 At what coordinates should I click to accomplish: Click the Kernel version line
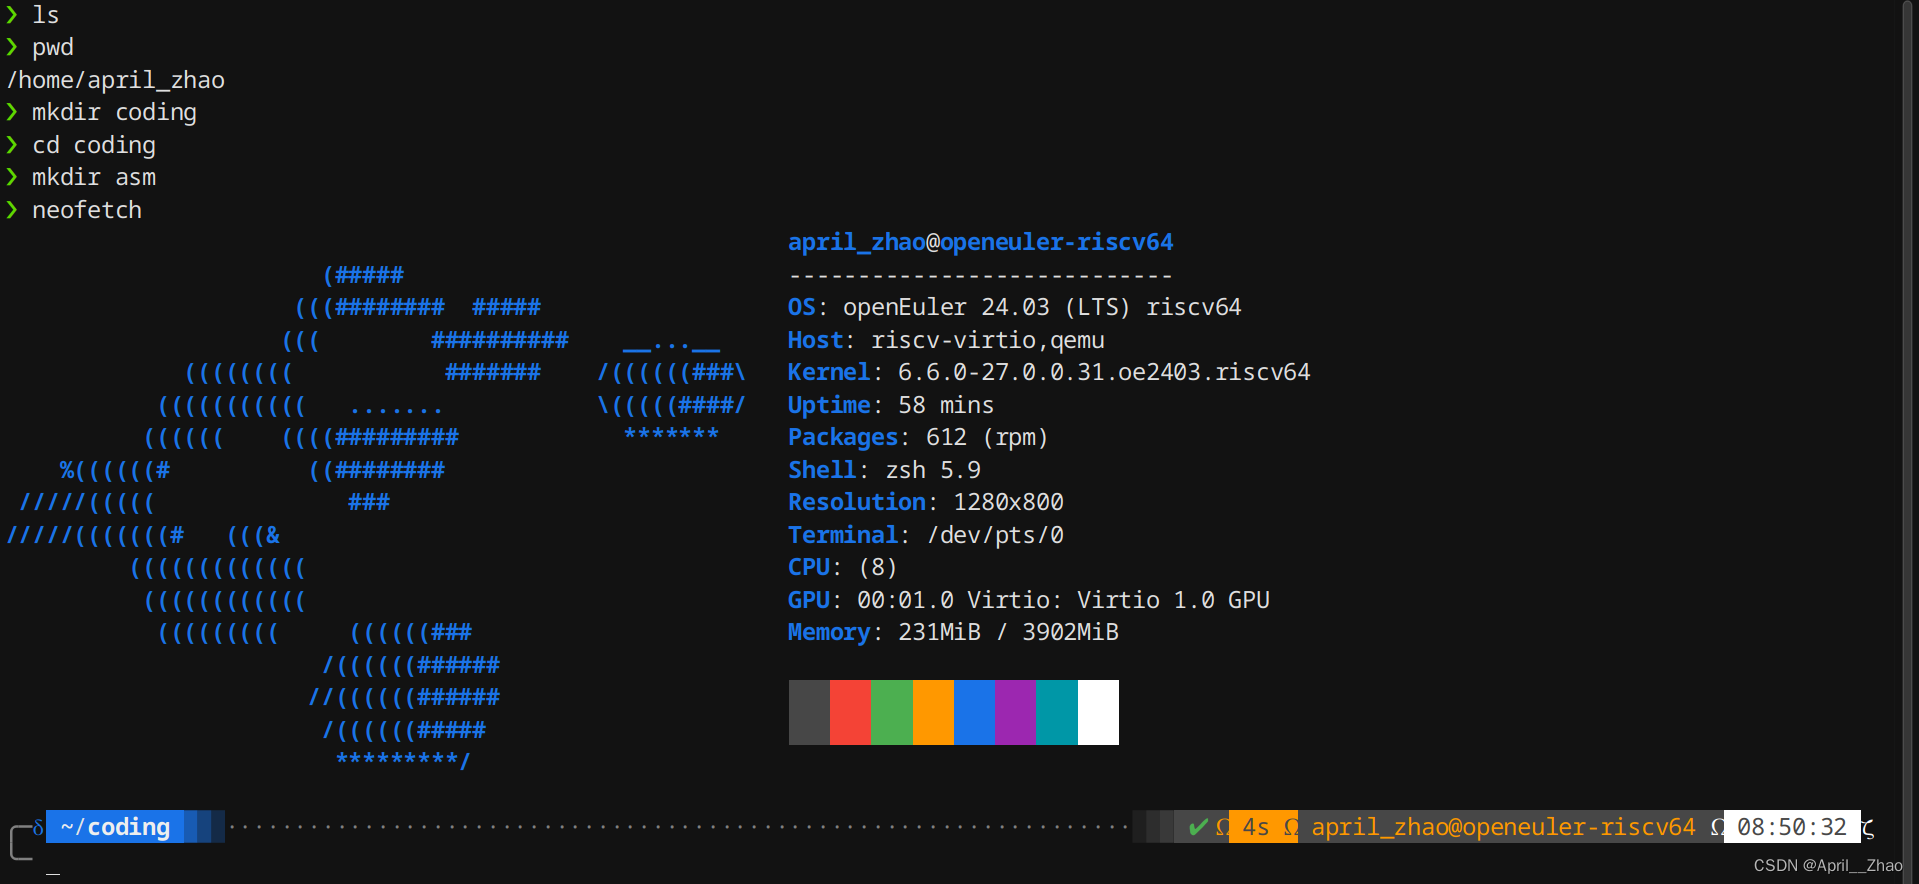click(1049, 372)
